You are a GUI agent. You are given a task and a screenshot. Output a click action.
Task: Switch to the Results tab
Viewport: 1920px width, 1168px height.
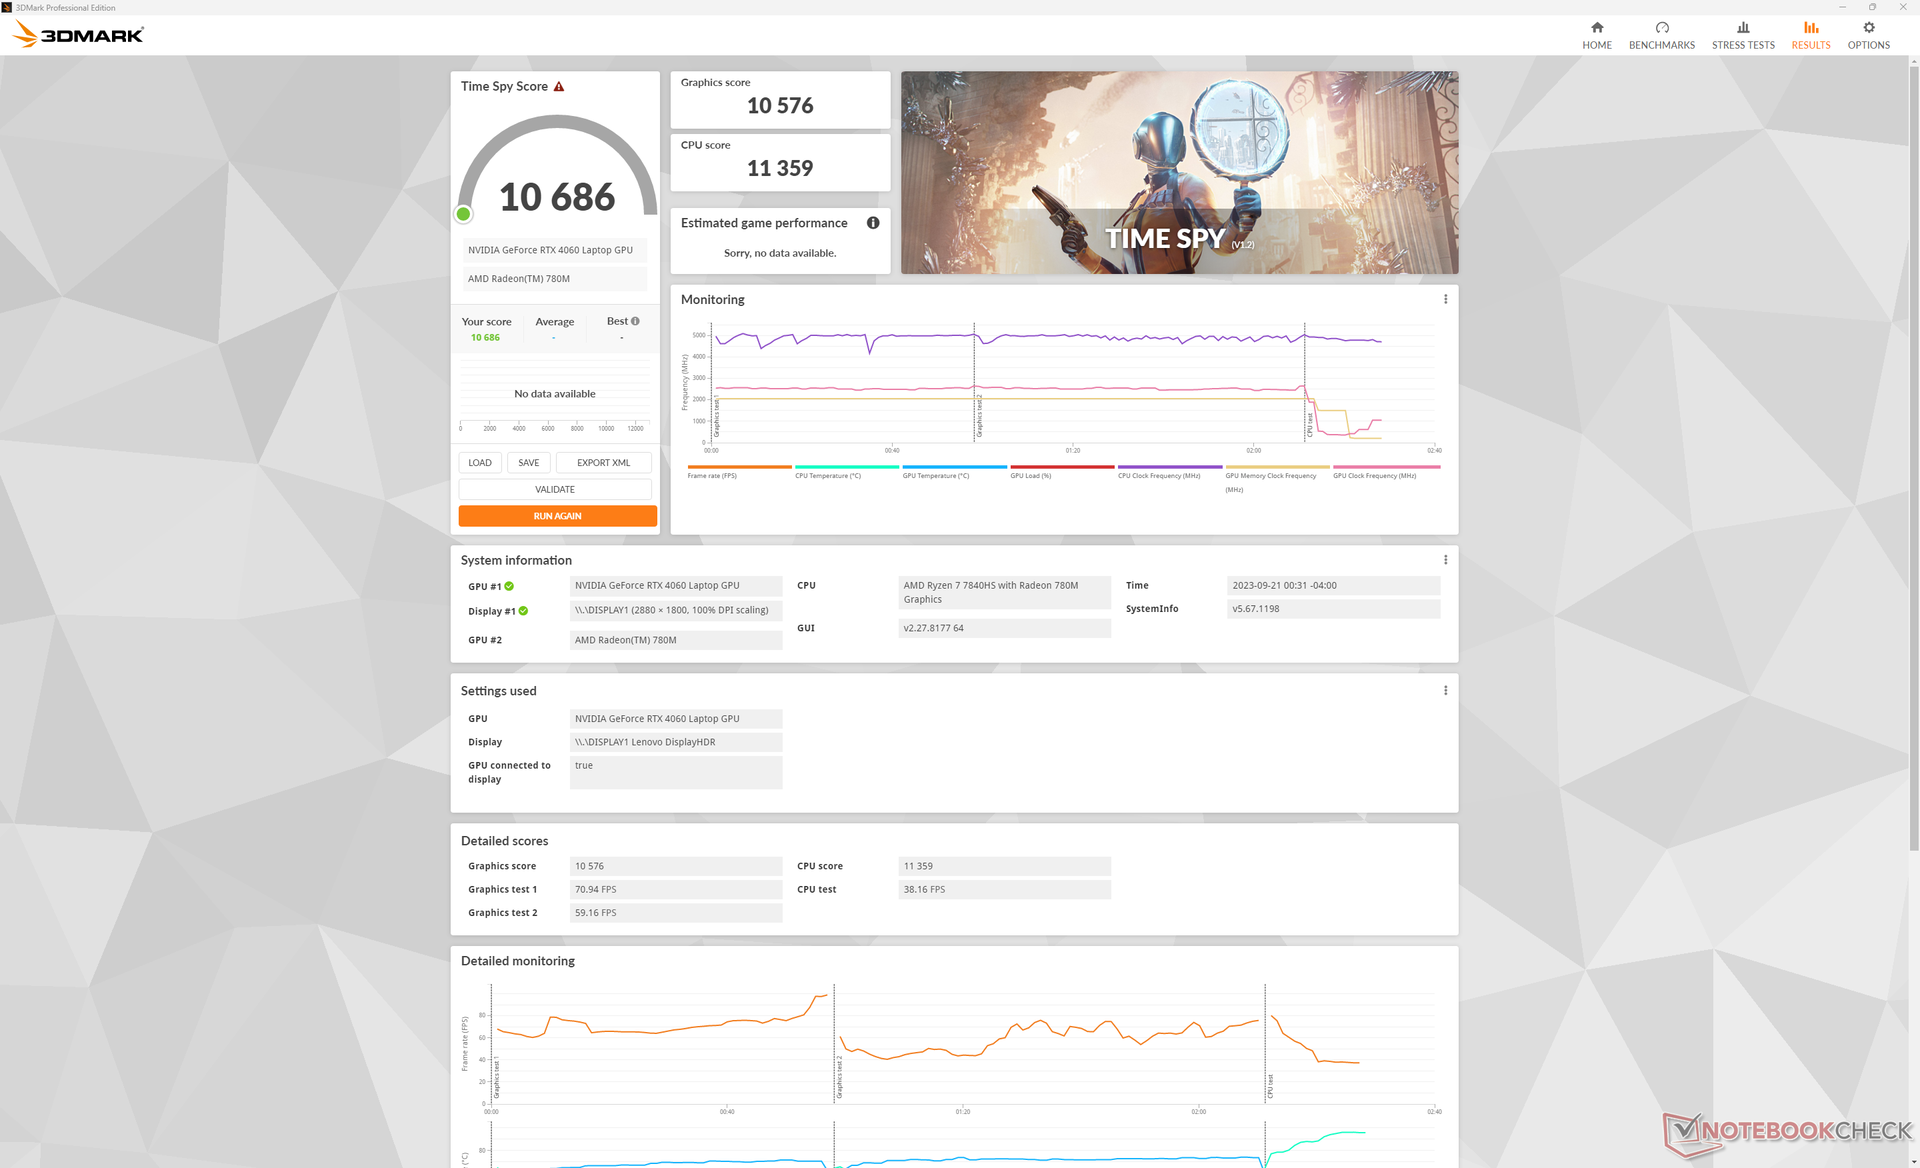pyautogui.click(x=1810, y=35)
